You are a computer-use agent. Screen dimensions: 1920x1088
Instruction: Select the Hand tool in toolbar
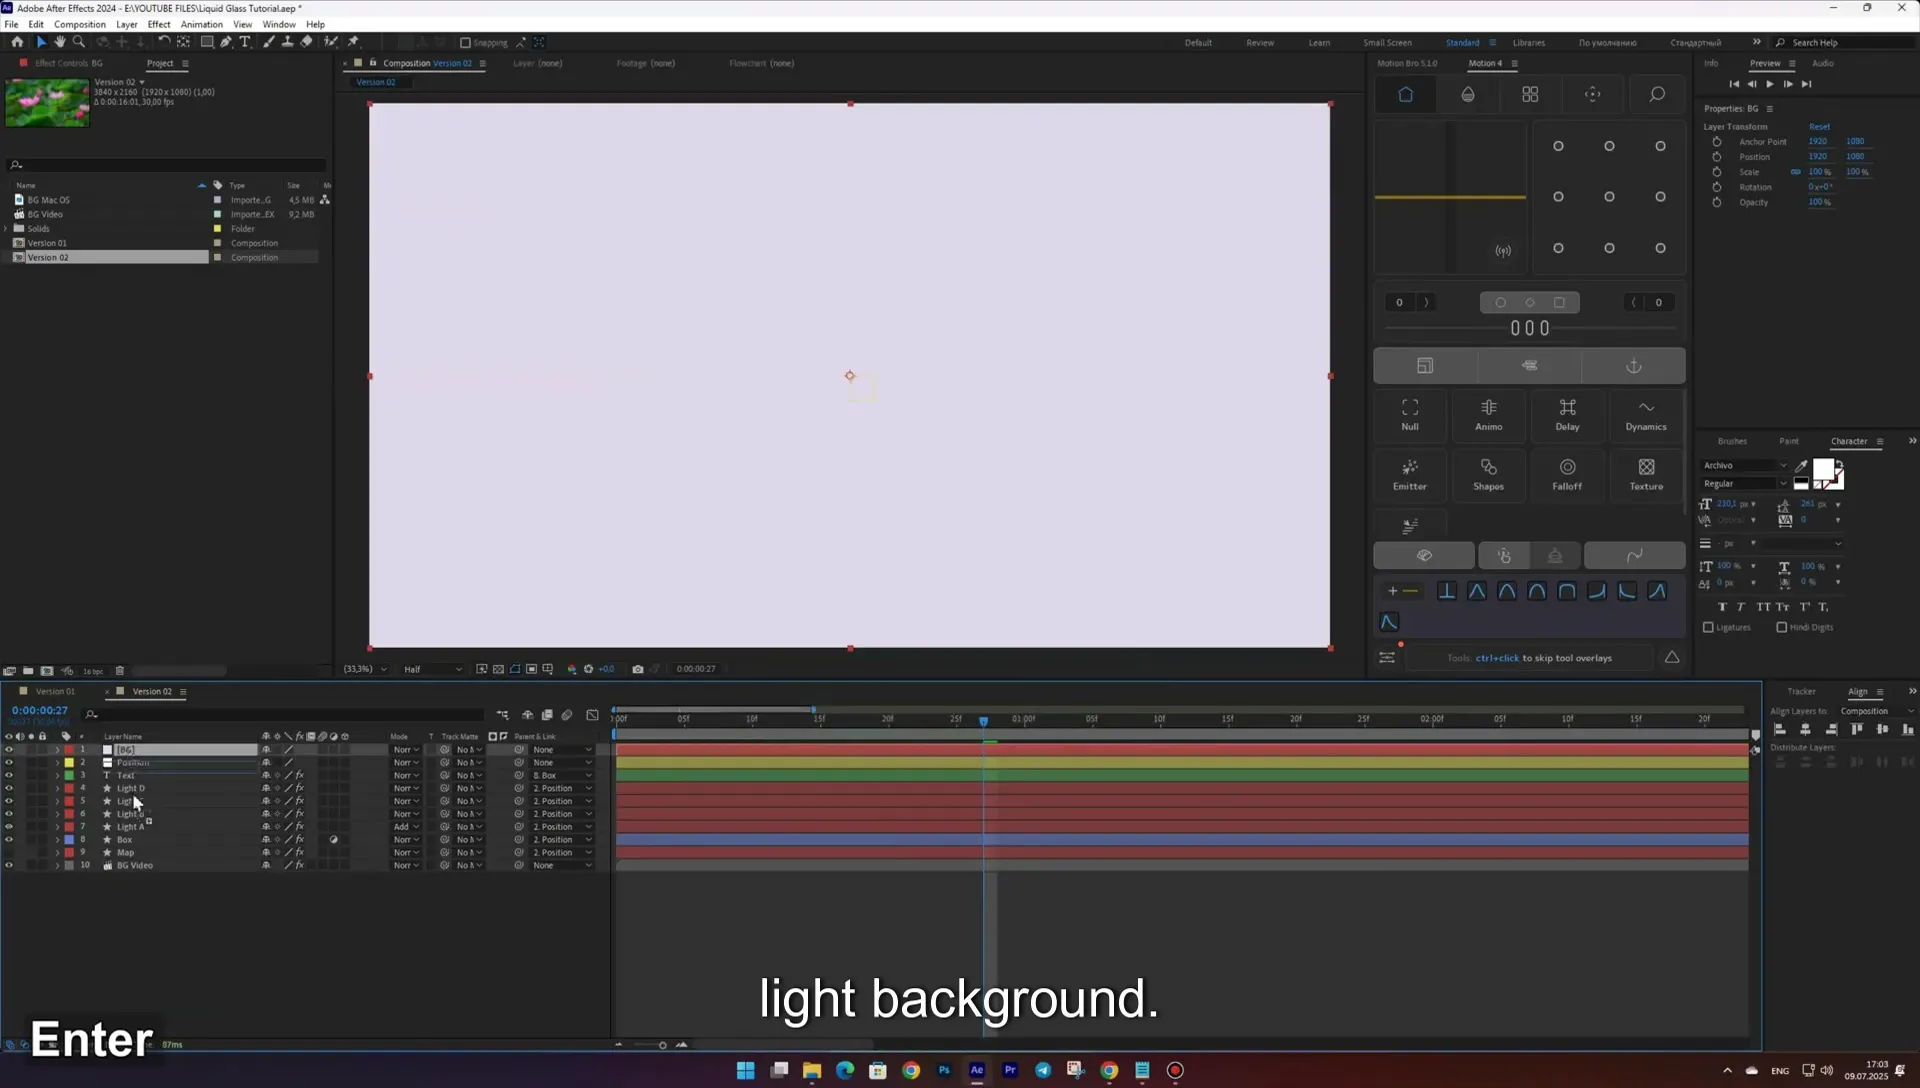tap(59, 42)
